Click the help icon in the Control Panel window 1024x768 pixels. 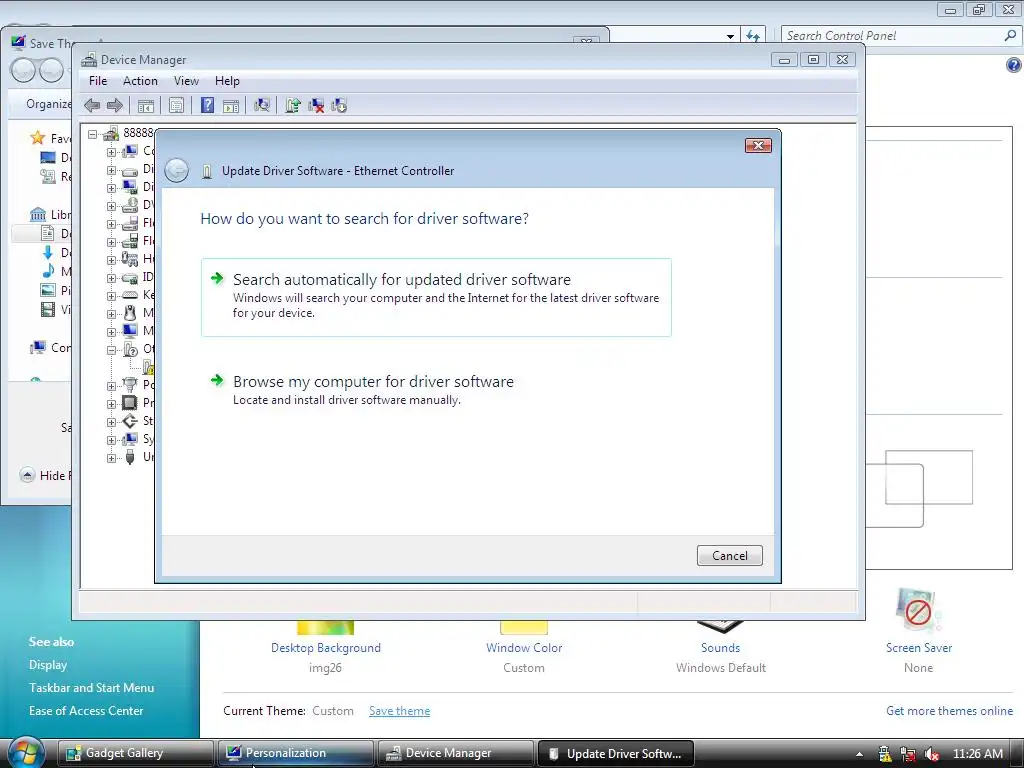point(1013,65)
